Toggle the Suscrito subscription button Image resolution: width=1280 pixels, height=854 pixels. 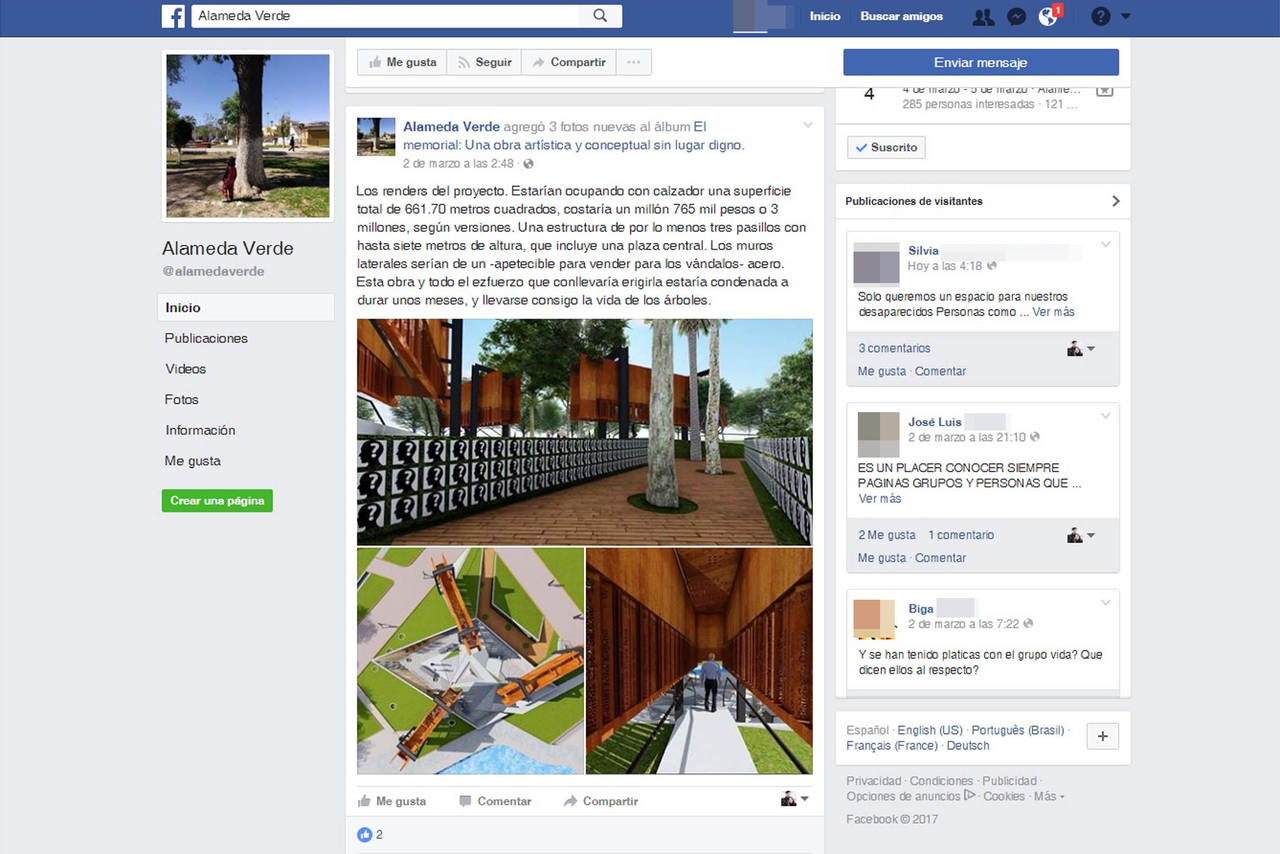click(886, 148)
